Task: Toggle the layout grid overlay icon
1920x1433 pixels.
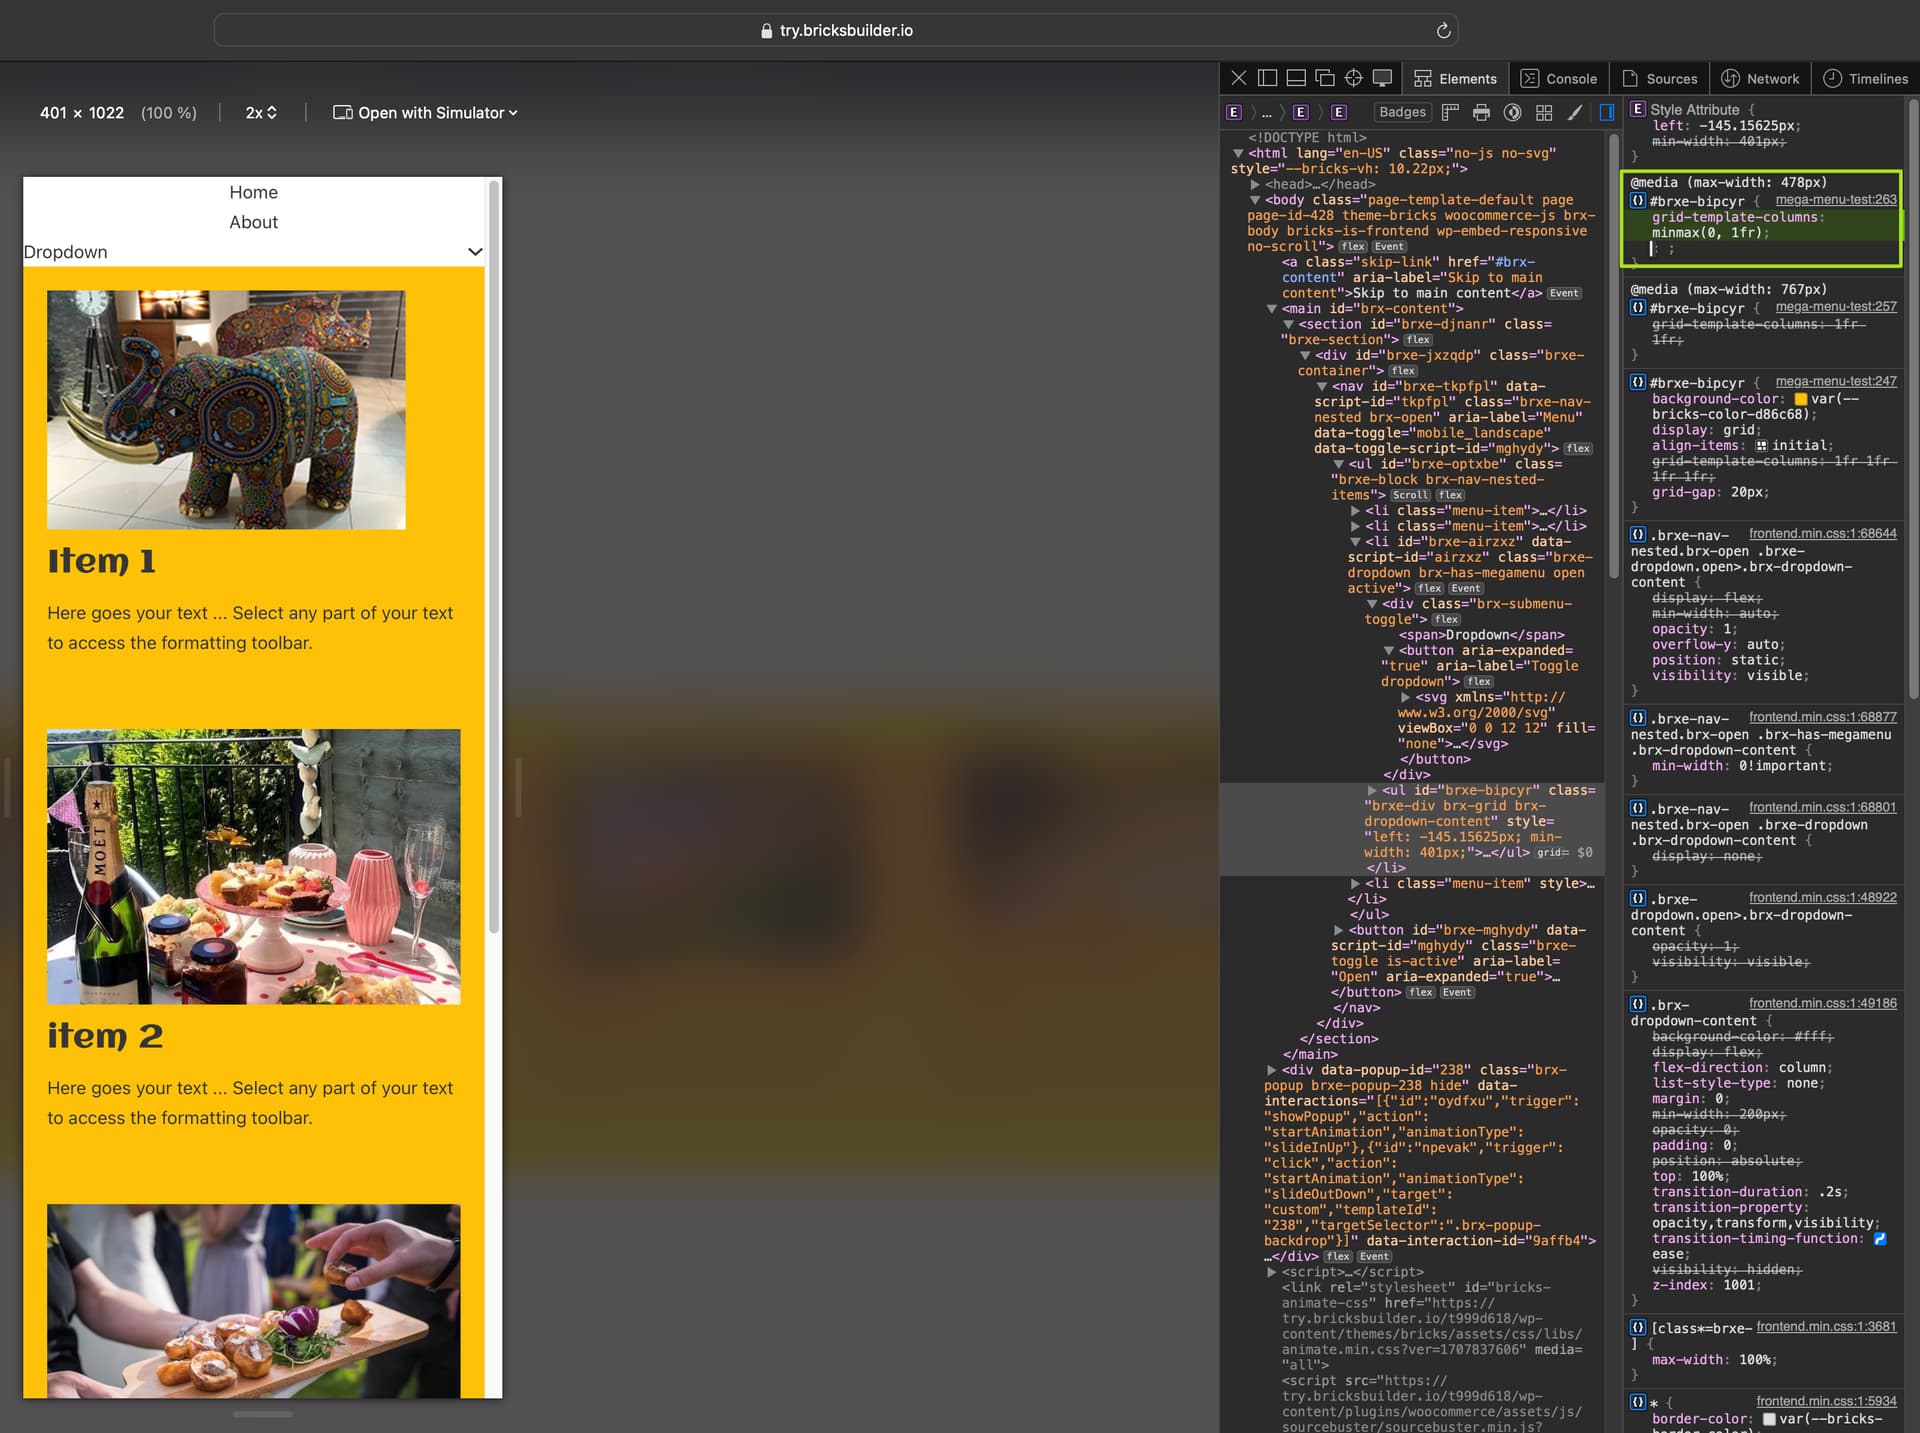Action: [x=1544, y=112]
